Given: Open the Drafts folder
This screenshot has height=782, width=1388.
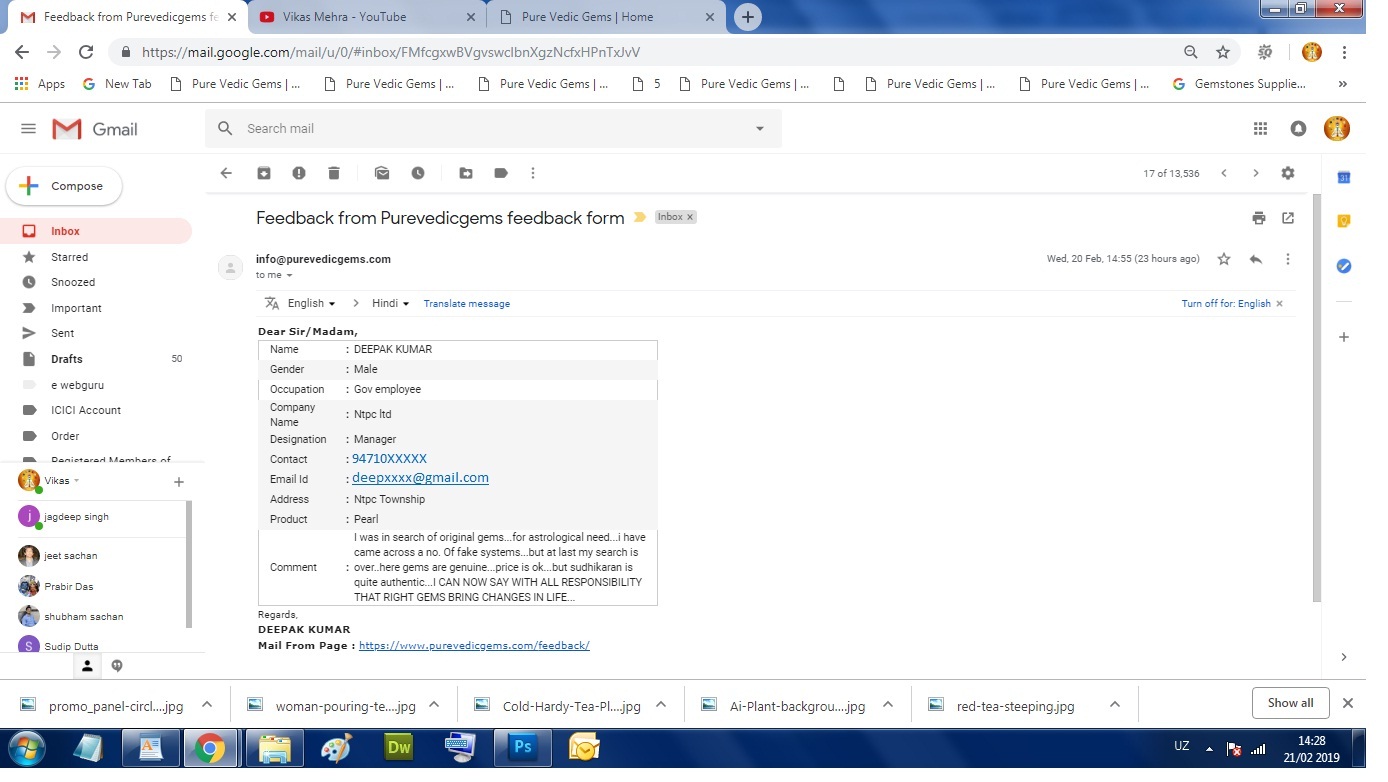Looking at the screenshot, I should tap(67, 359).
